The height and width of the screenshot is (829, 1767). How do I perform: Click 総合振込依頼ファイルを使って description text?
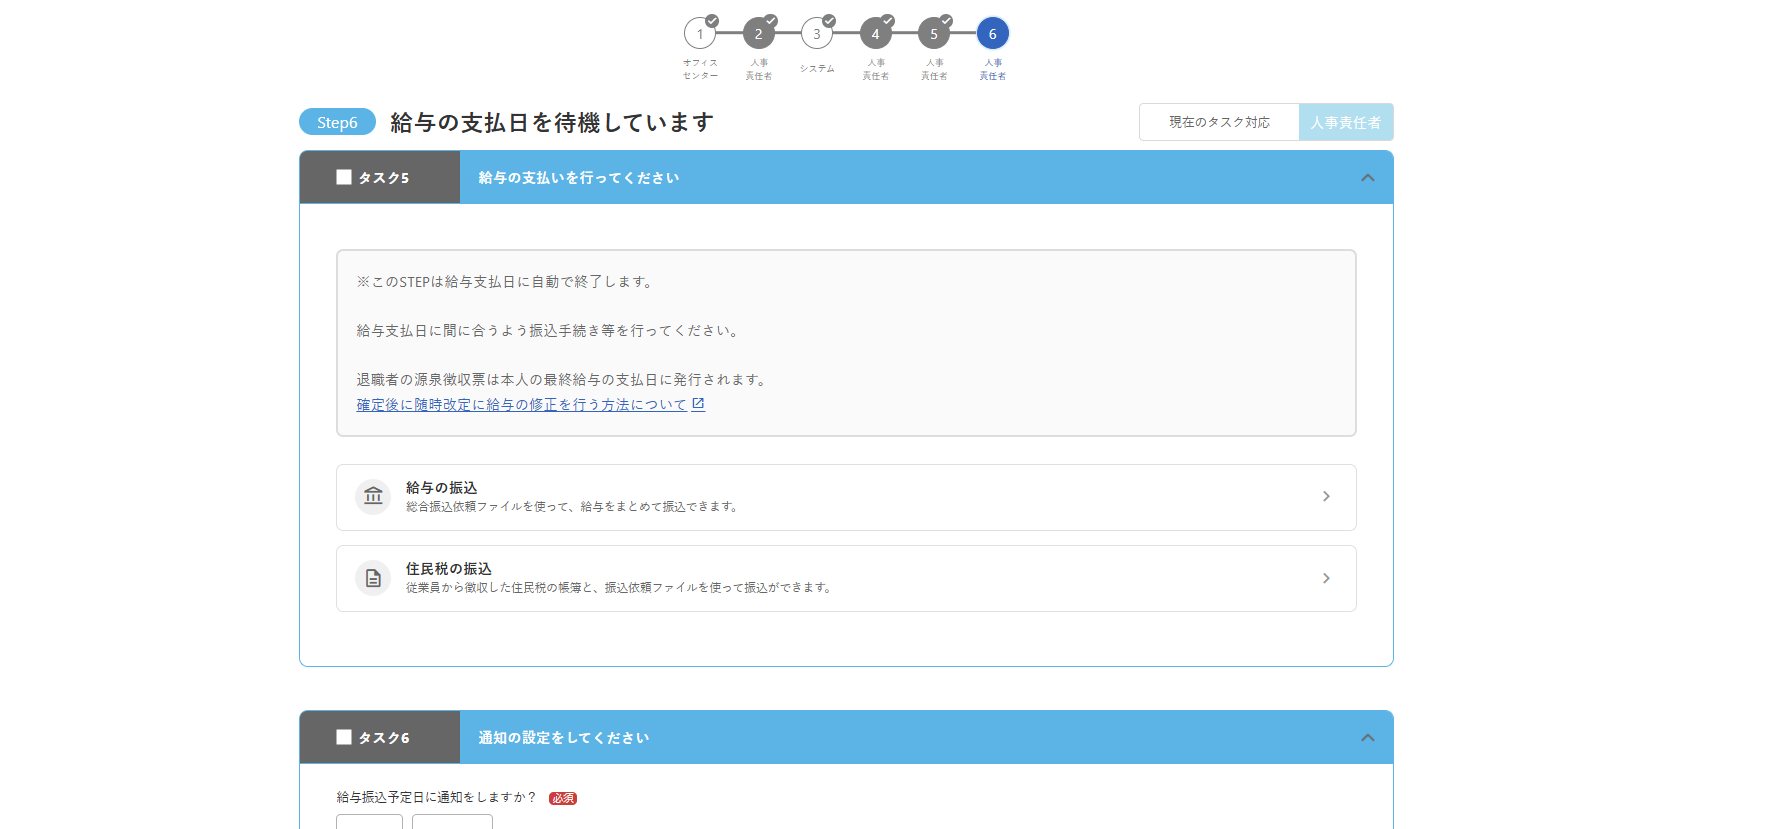pyautogui.click(x=573, y=507)
